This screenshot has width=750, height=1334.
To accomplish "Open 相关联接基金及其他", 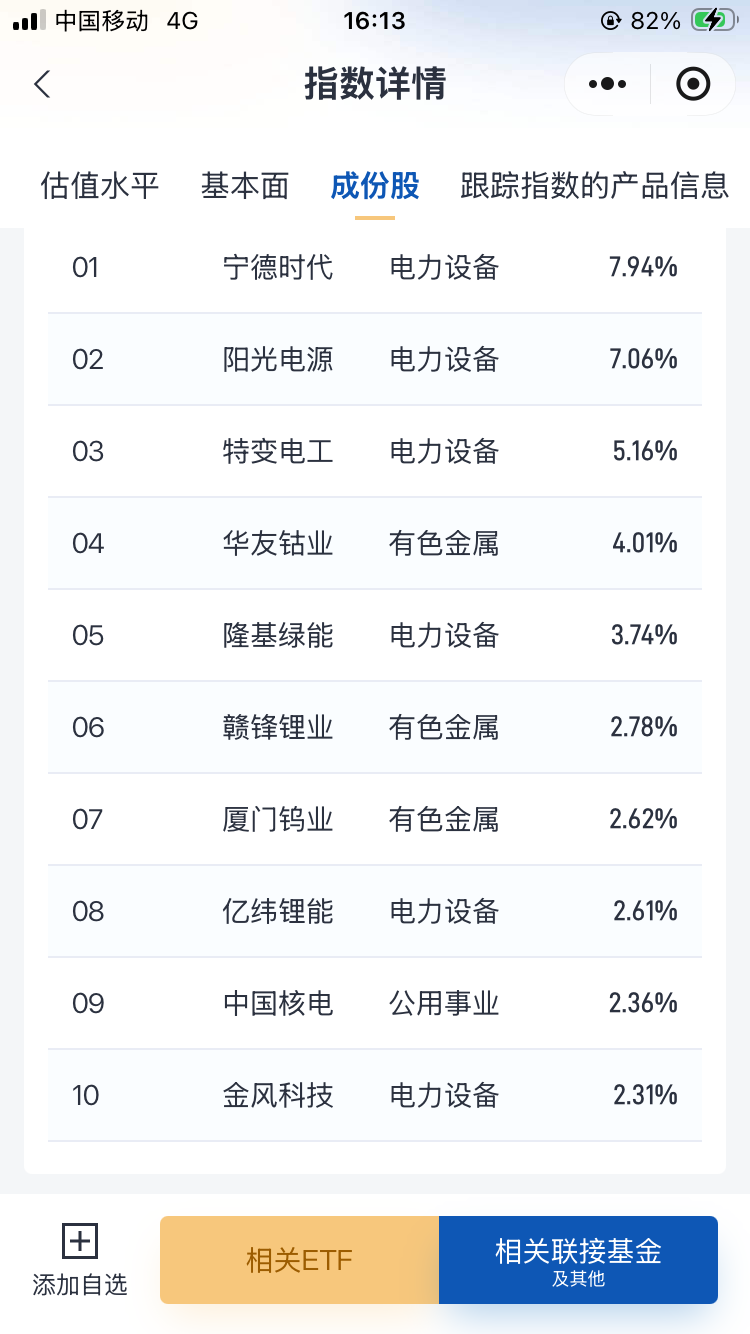I will coord(578,1260).
